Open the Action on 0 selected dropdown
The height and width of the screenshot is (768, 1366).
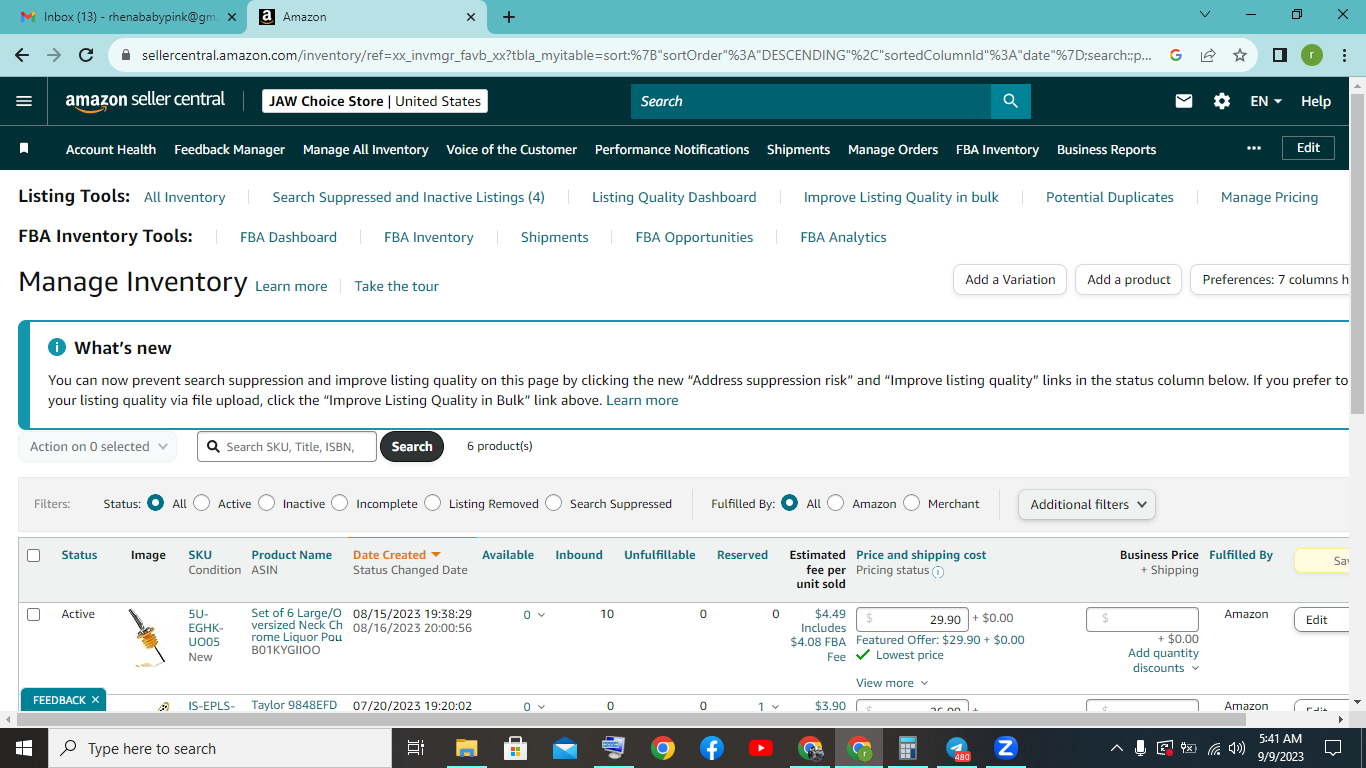pyautogui.click(x=98, y=447)
